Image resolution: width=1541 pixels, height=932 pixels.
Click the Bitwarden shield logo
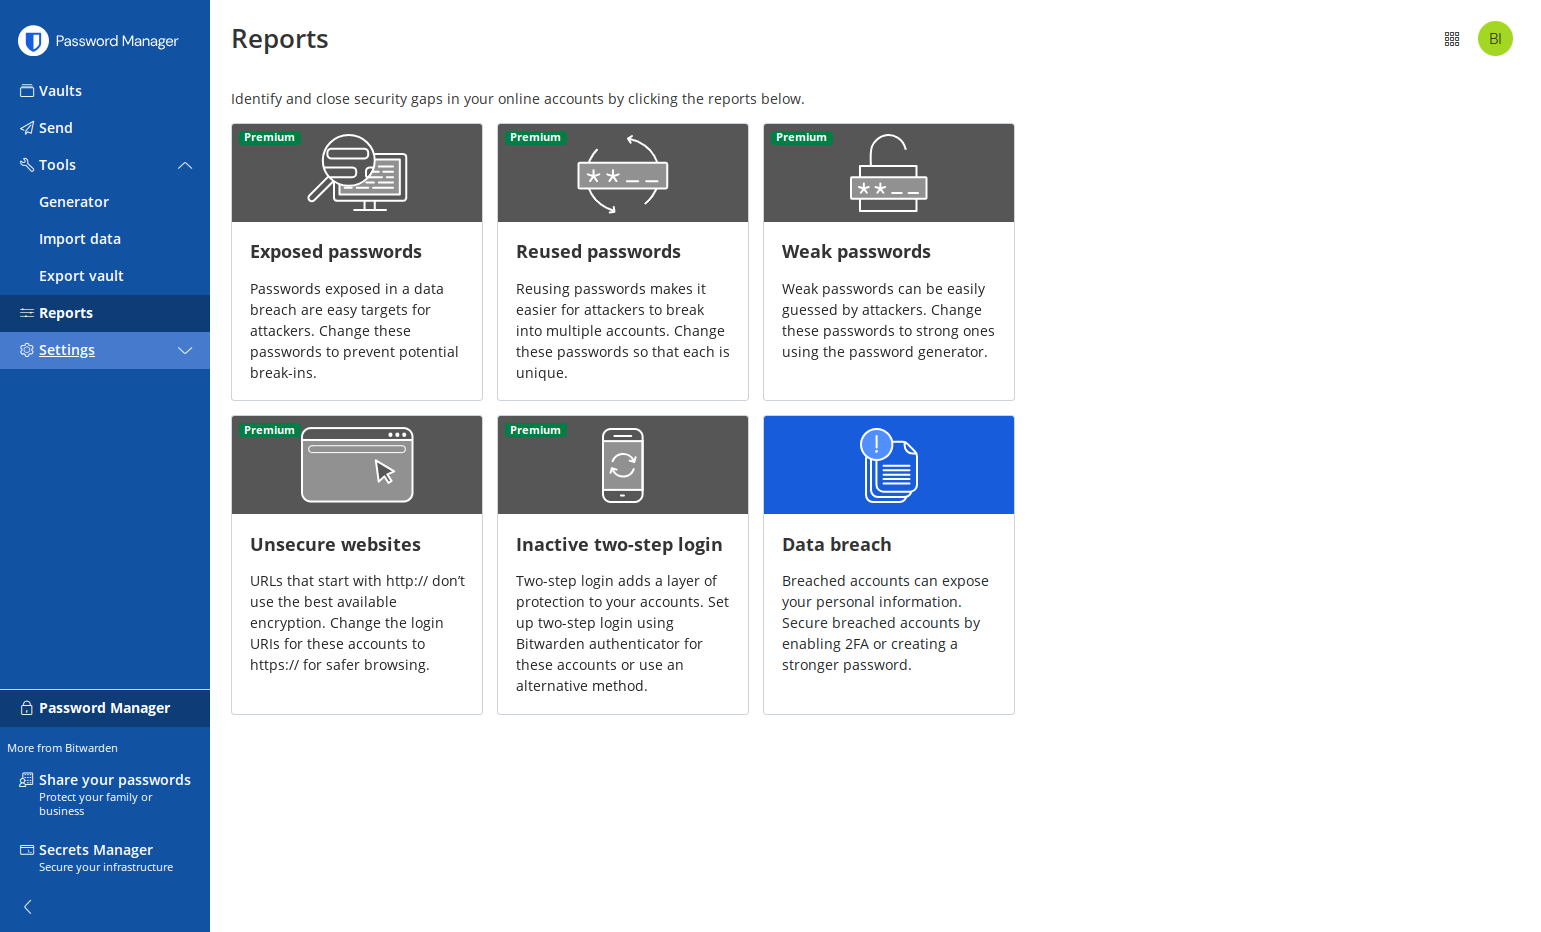pyautogui.click(x=33, y=41)
